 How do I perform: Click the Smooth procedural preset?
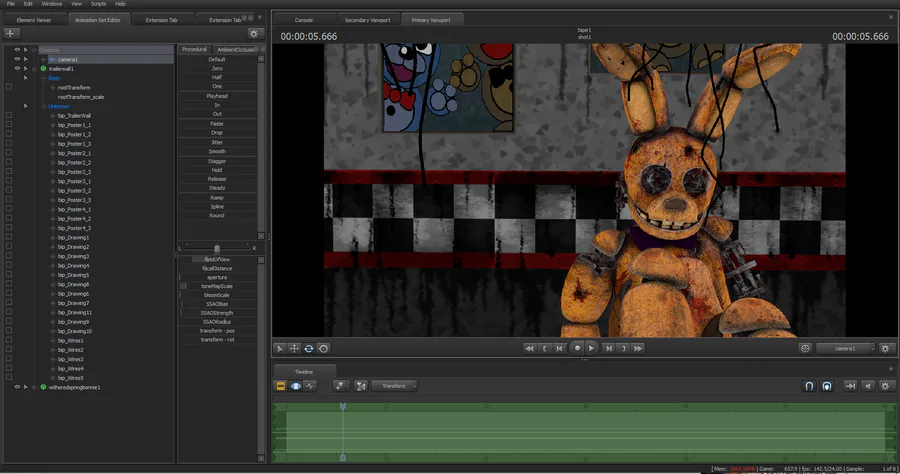[217, 151]
